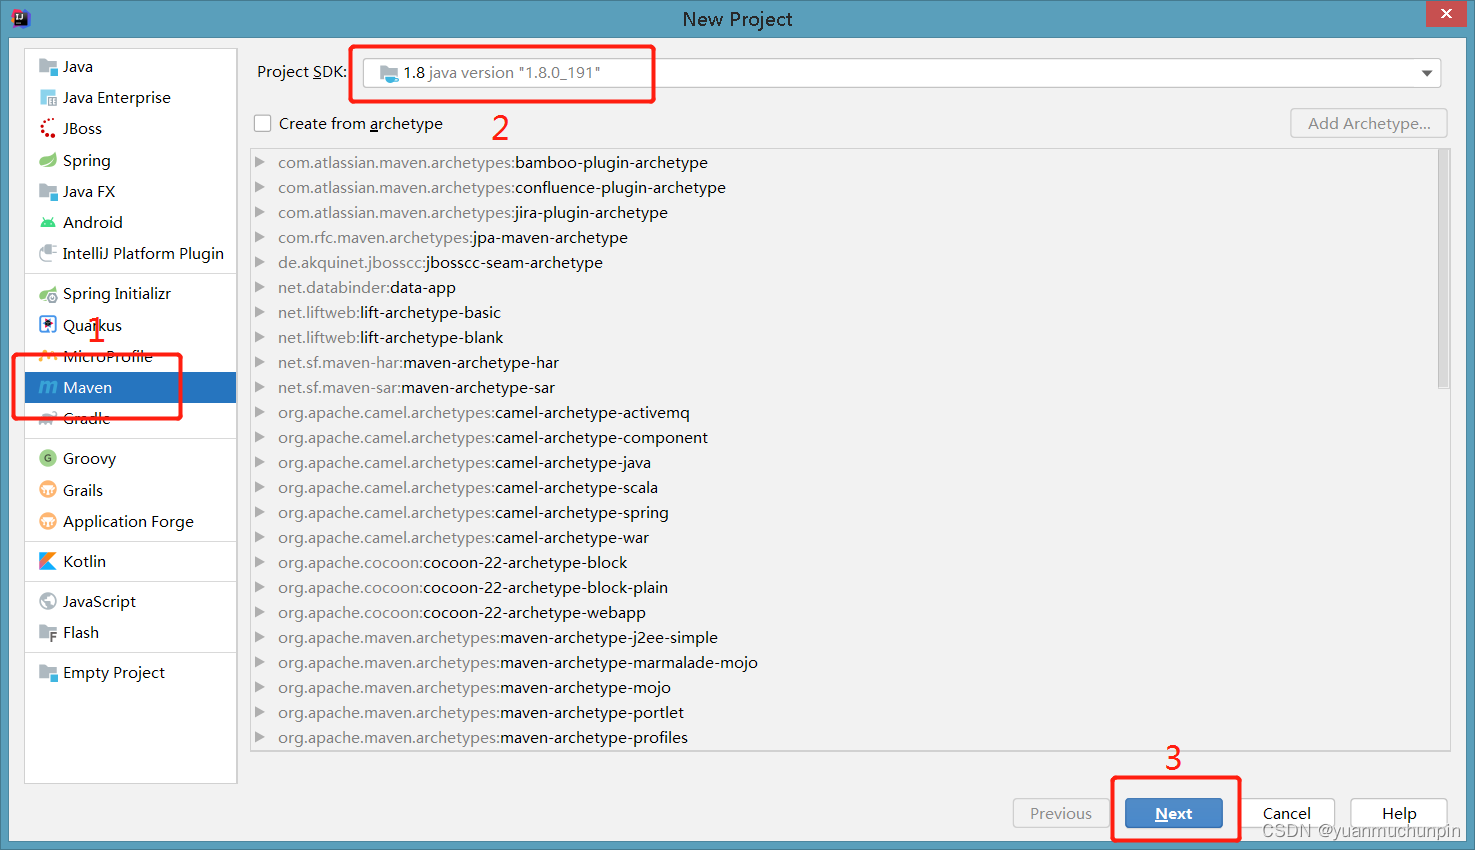Expand net.databinder data-app node

click(260, 287)
